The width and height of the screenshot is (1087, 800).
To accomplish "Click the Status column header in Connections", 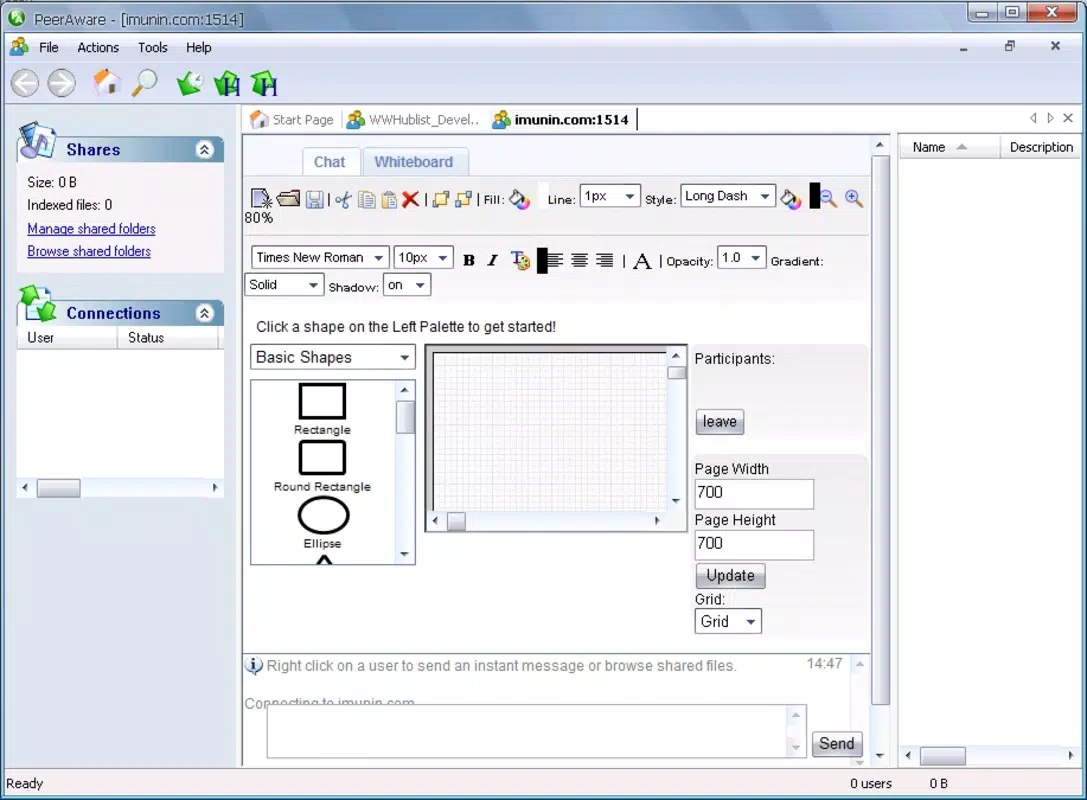I will tap(168, 338).
